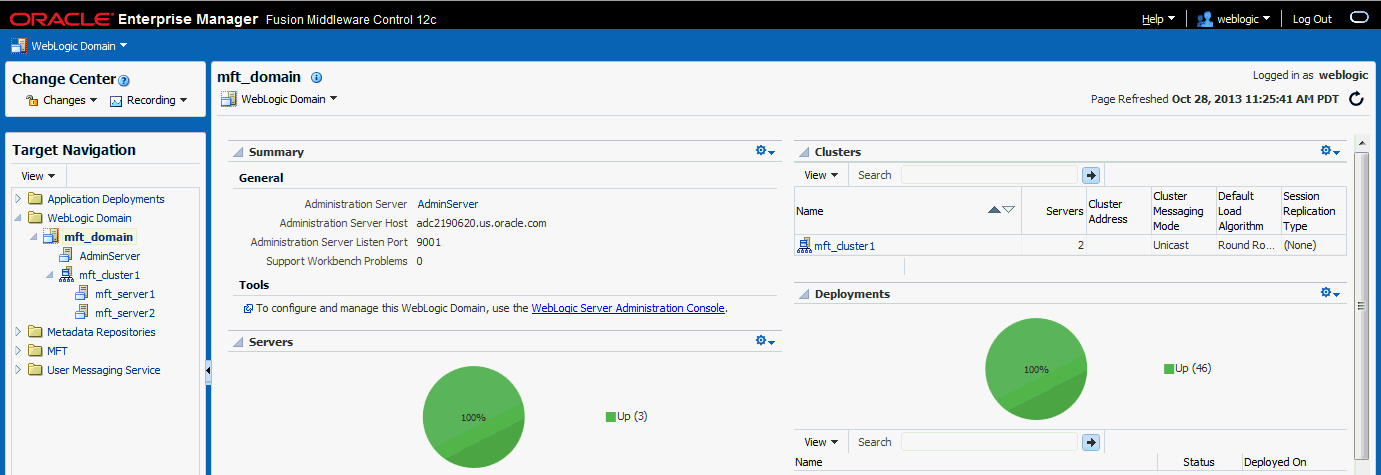Screen dimensions: 1381x475
Task: Open the mft_cluster1 link in Clusters table
Action: (844, 245)
